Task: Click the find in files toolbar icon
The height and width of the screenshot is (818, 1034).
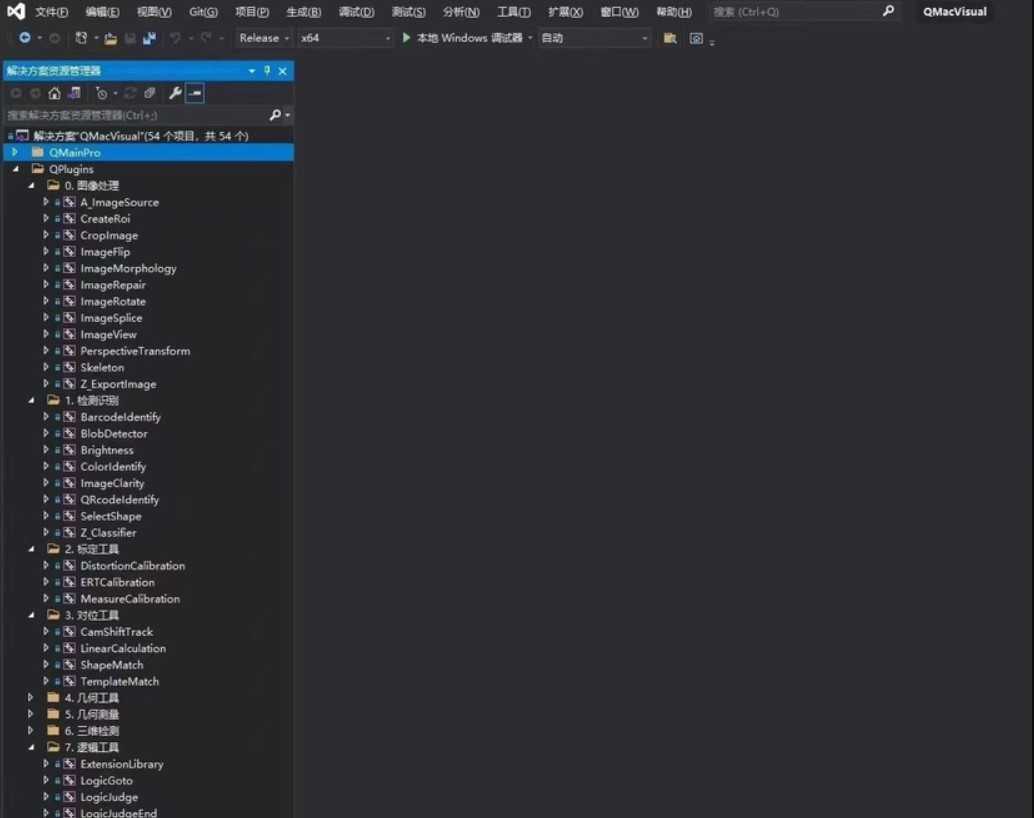Action: [669, 38]
